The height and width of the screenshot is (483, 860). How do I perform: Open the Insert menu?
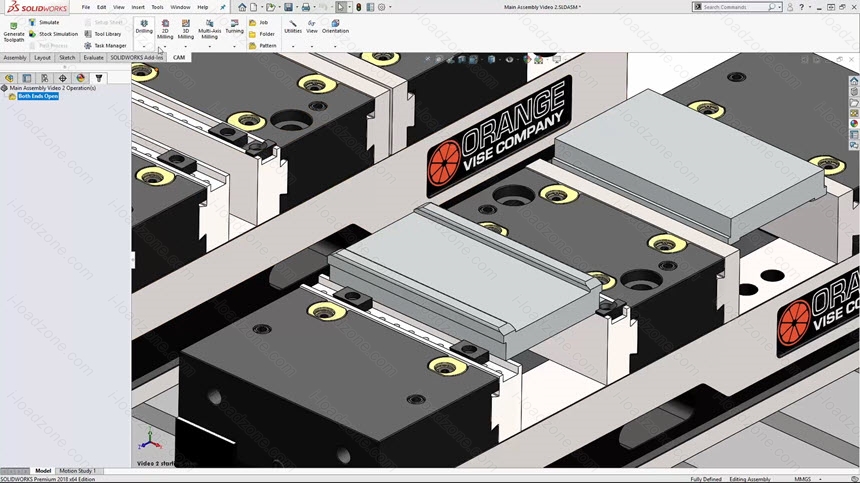click(x=138, y=7)
